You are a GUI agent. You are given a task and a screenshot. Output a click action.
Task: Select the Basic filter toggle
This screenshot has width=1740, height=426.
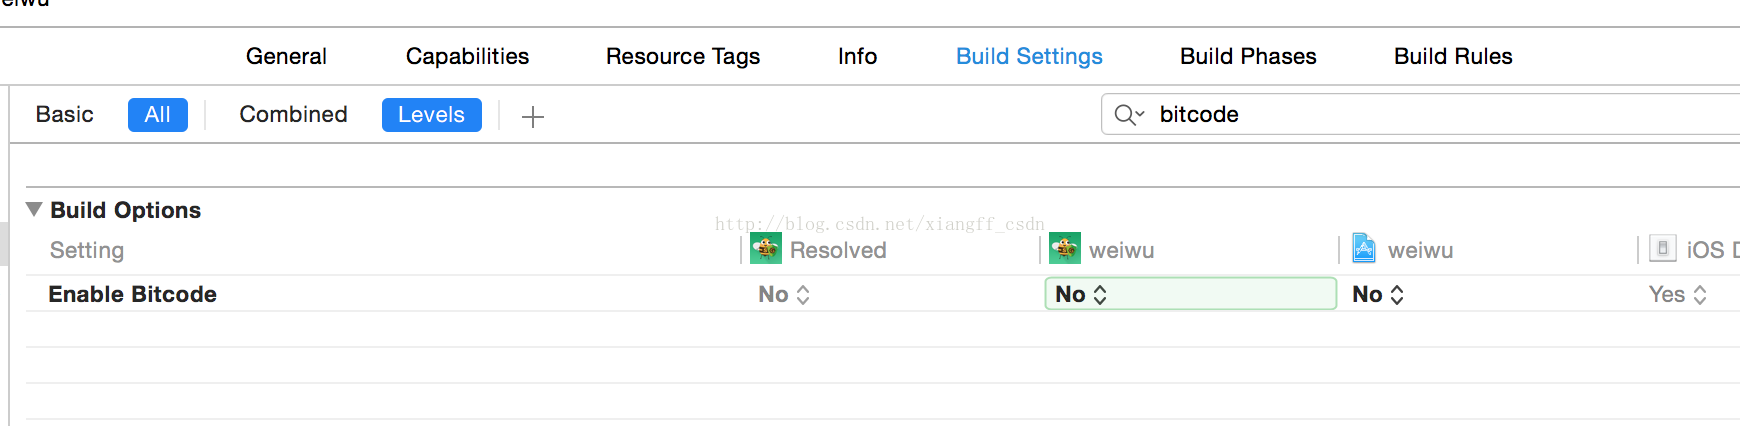[65, 115]
